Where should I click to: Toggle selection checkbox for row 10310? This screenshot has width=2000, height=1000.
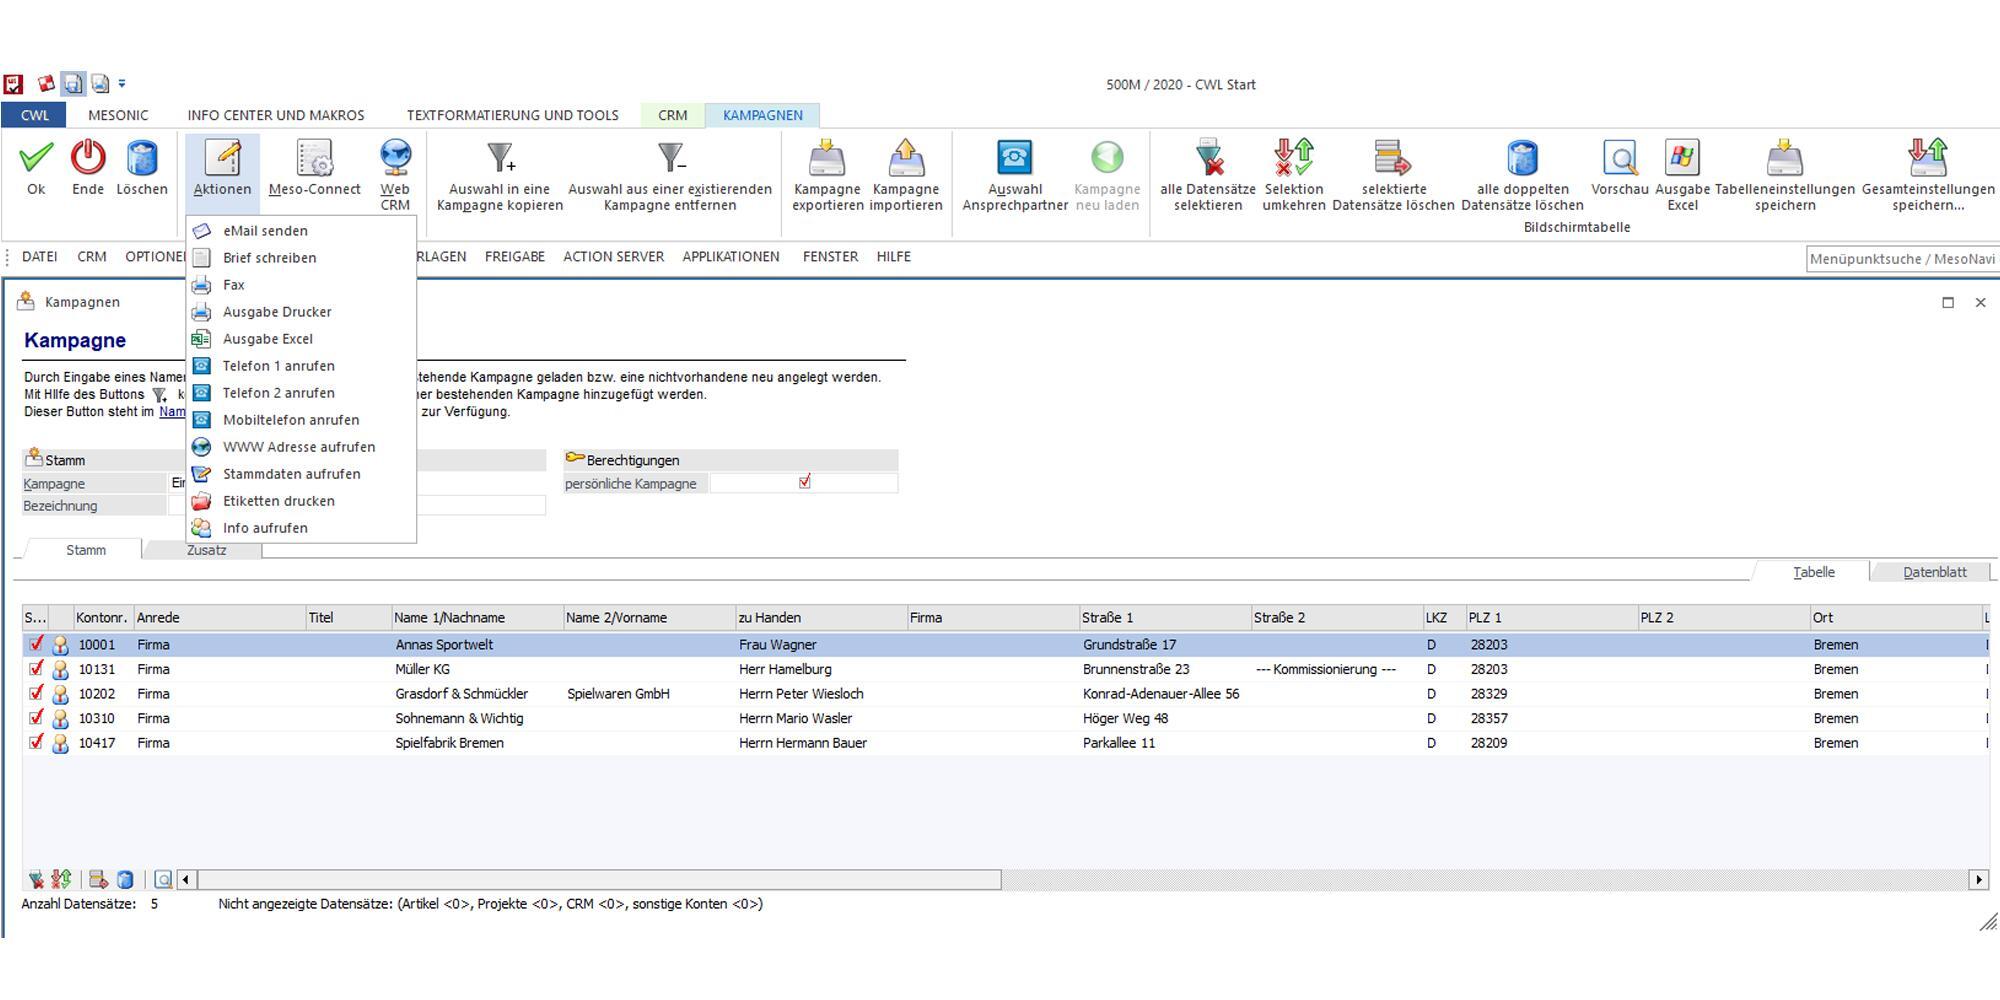coord(36,718)
